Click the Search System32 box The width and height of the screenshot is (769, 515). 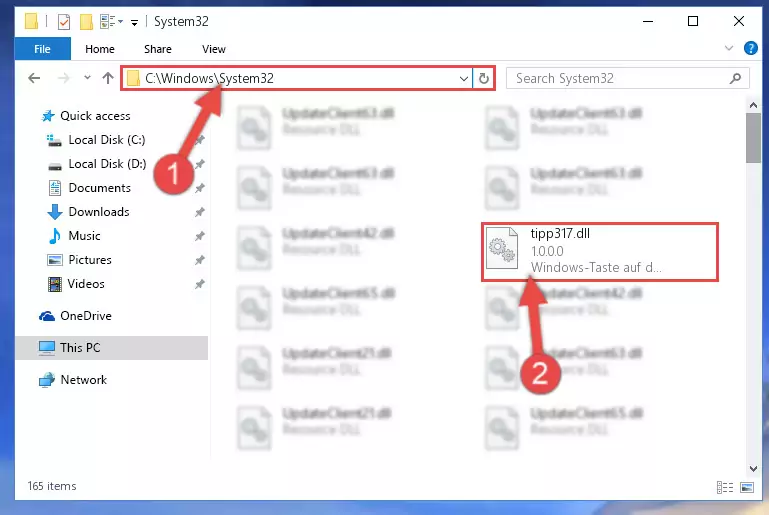tap(627, 78)
